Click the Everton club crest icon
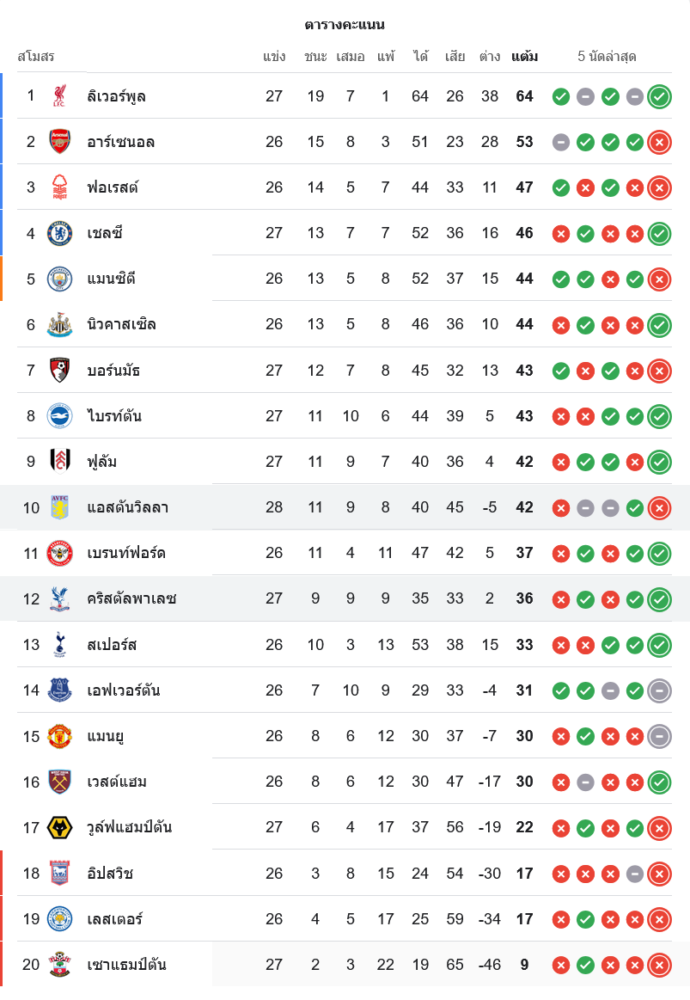 tap(60, 690)
